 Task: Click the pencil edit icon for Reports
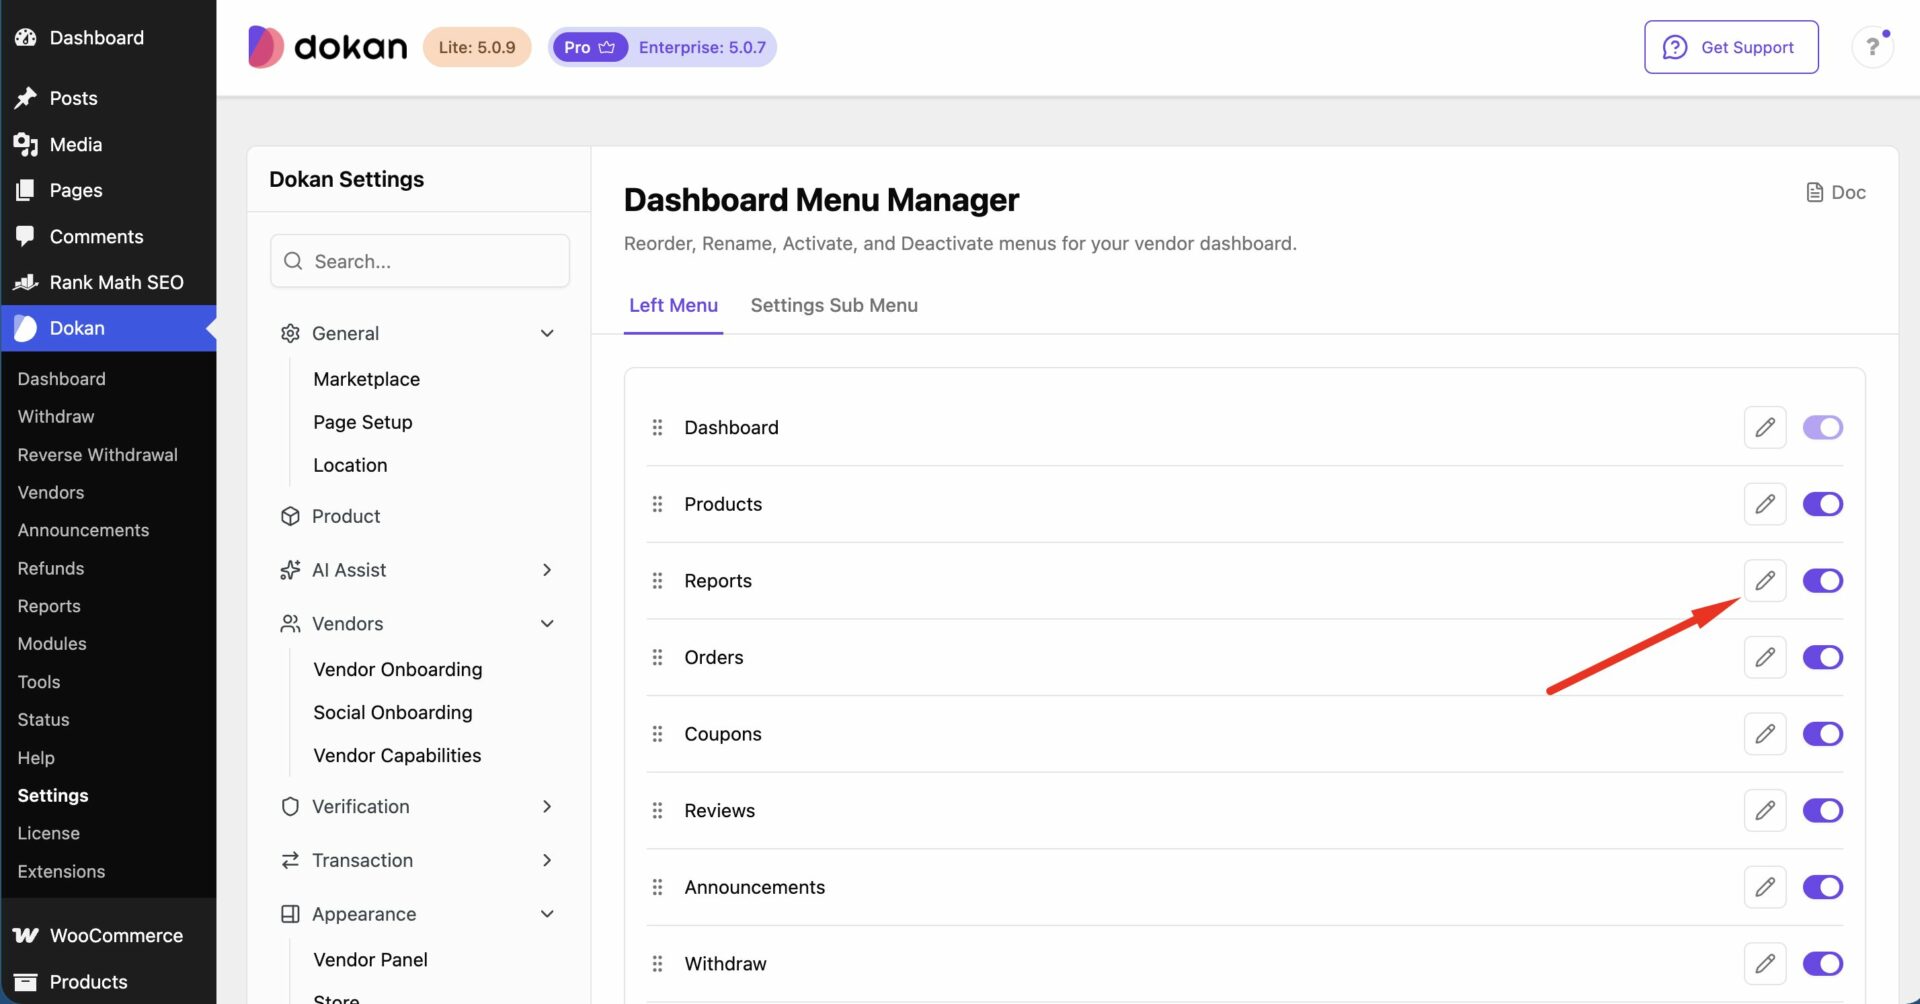click(x=1765, y=581)
